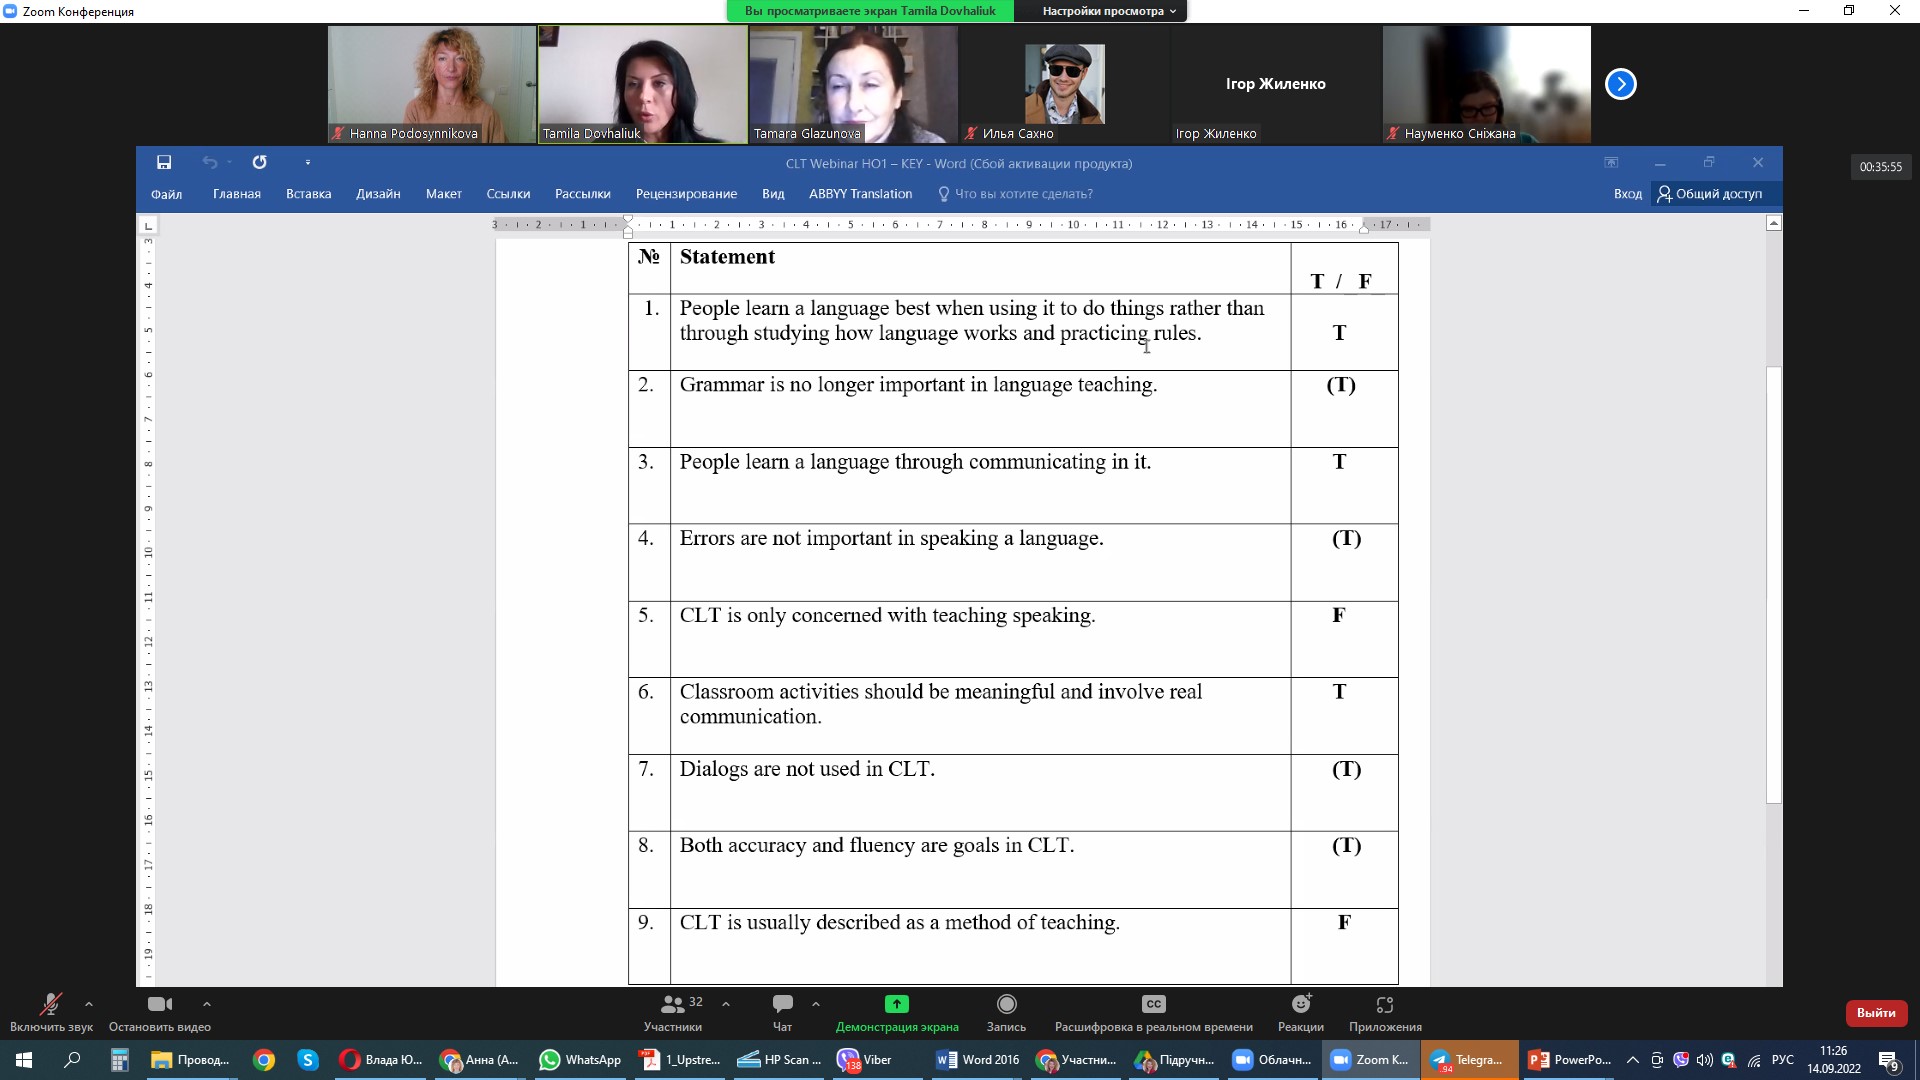Open the Zoom Apps (Приложения) icon

point(1384,1004)
